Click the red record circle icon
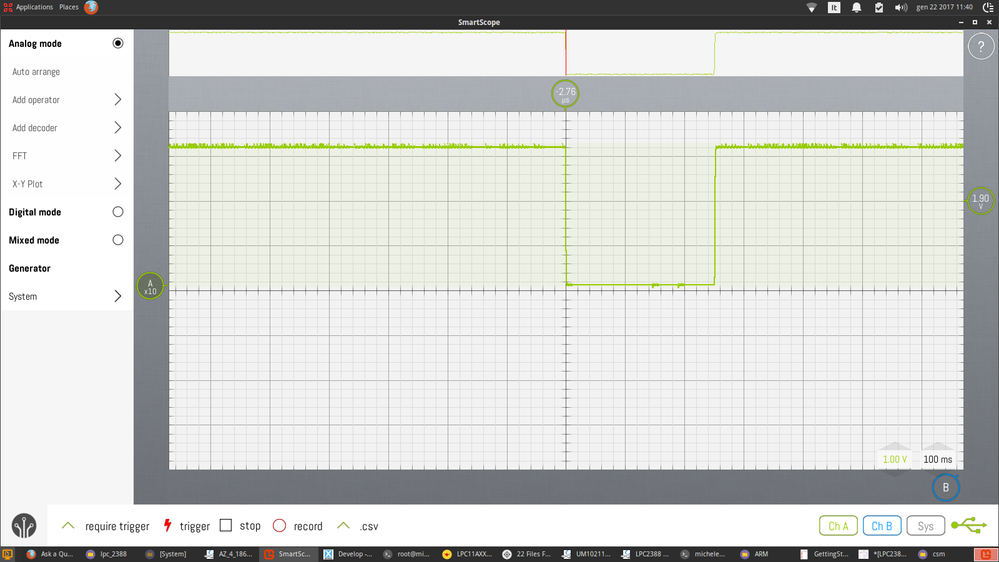 point(279,526)
